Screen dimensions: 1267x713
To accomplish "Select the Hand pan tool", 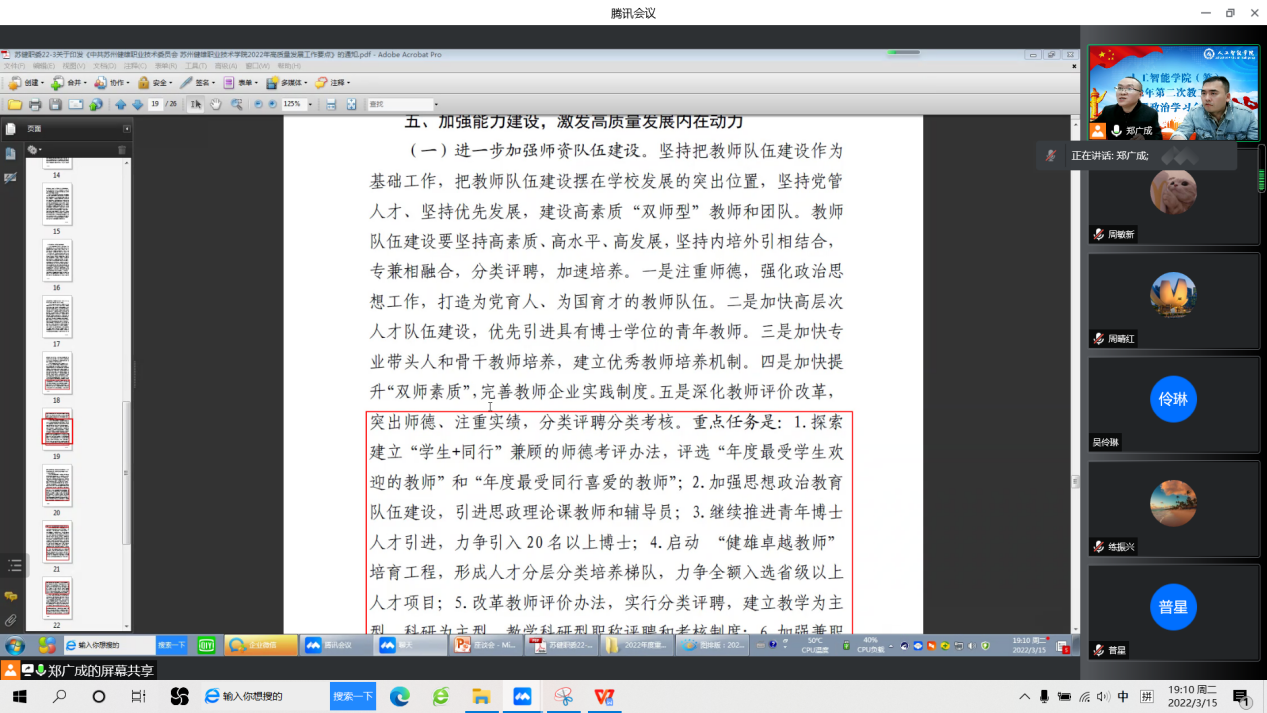I will (x=216, y=104).
